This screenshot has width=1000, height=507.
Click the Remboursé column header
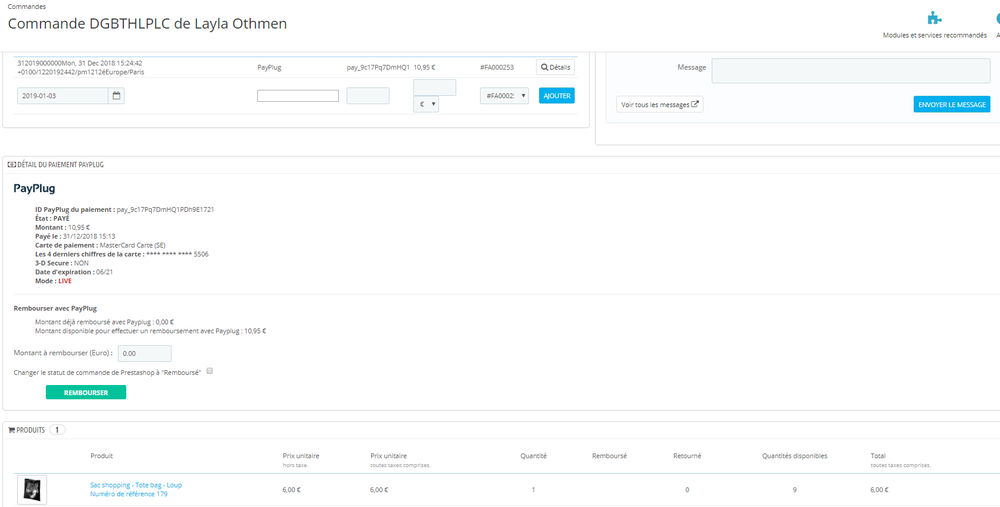click(x=609, y=456)
